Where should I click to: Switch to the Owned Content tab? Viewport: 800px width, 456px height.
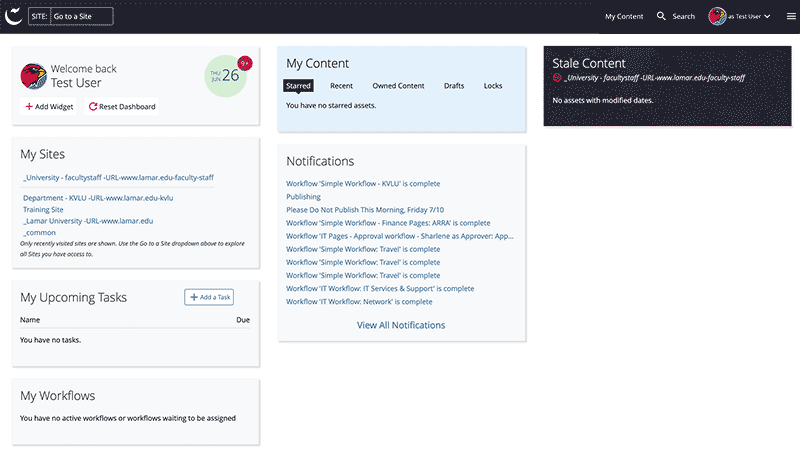(x=398, y=86)
